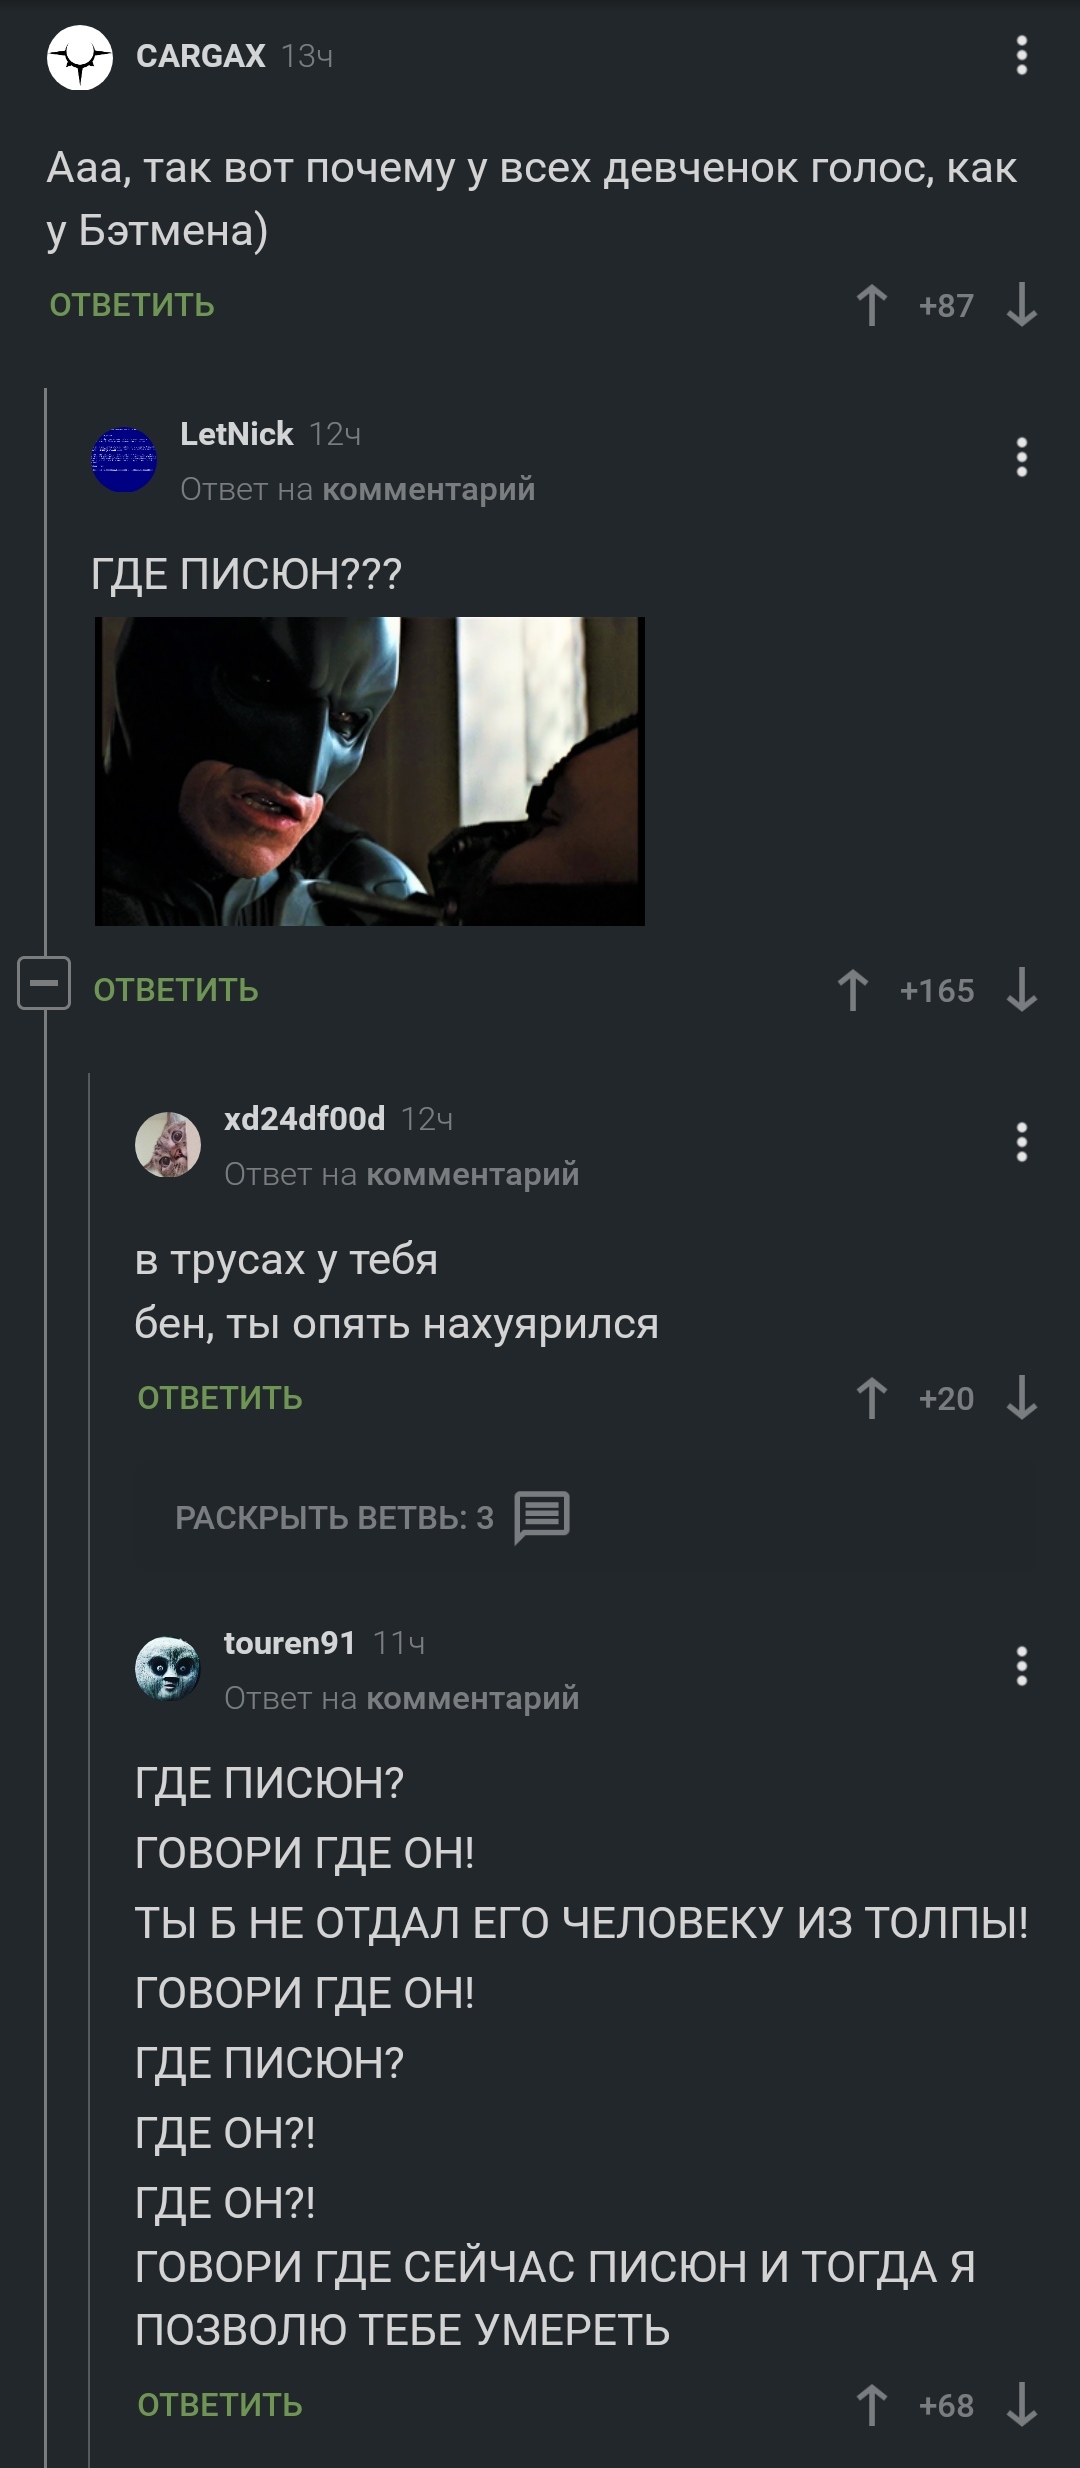The height and width of the screenshot is (2468, 1080).
Task: Follow parent comment link under LetNick
Action: click(x=429, y=489)
